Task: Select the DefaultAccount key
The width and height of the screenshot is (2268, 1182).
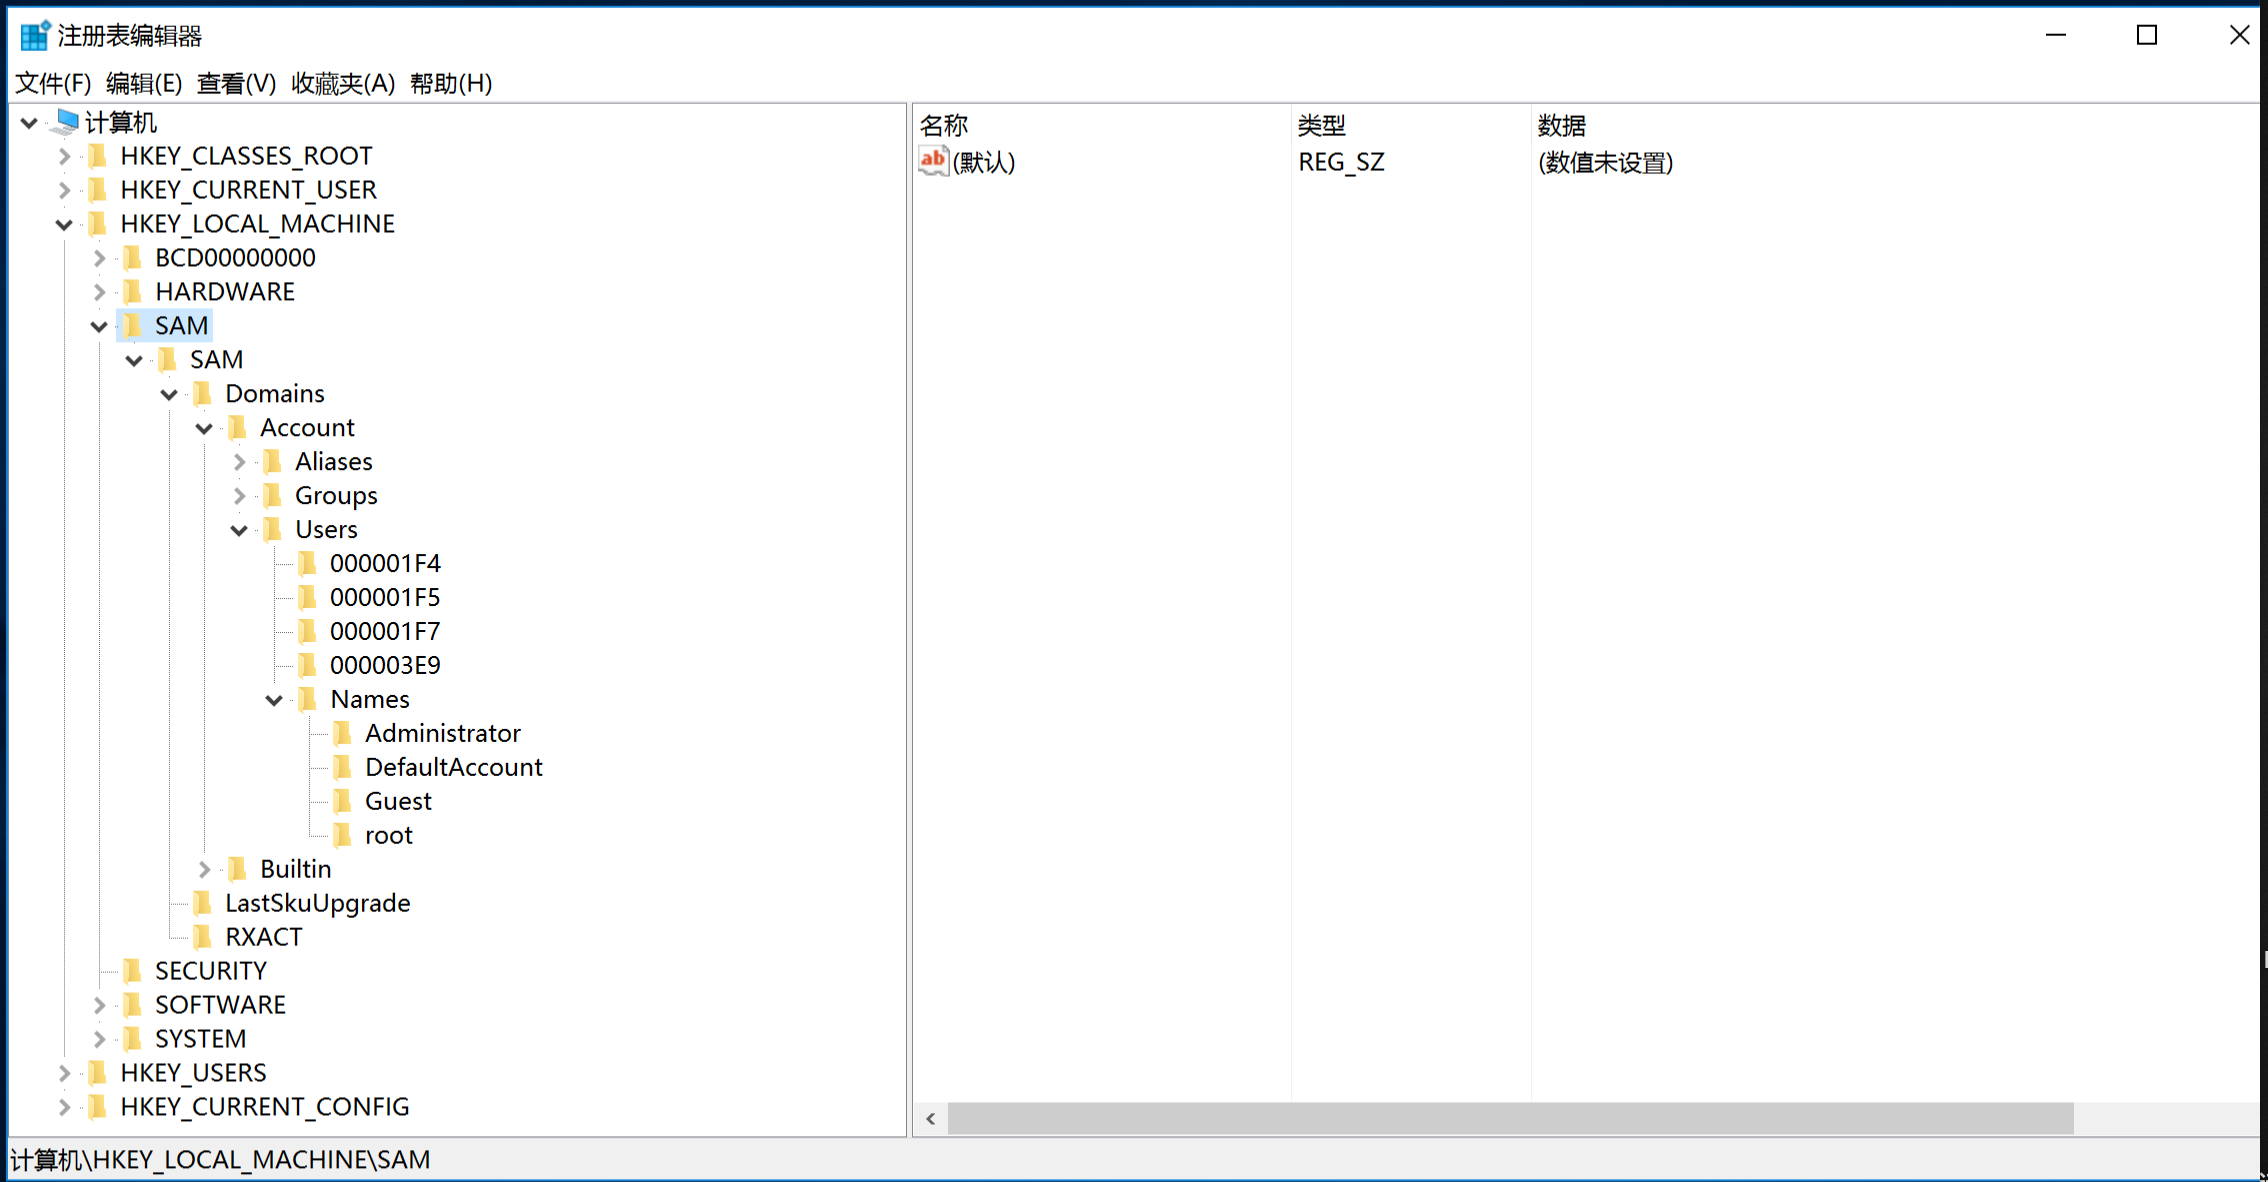Action: point(453,767)
